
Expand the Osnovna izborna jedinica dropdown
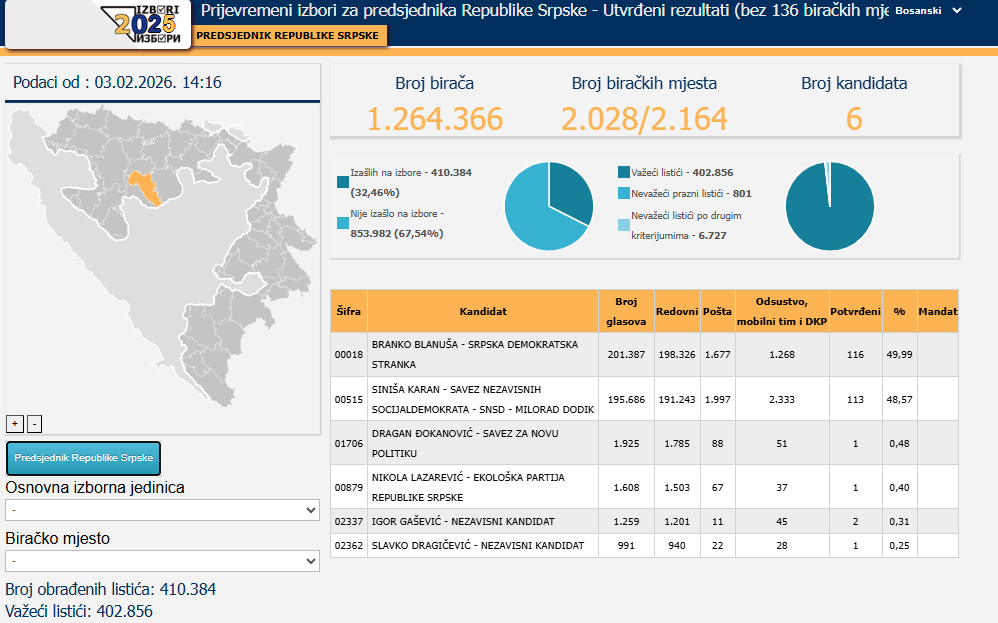tap(162, 510)
